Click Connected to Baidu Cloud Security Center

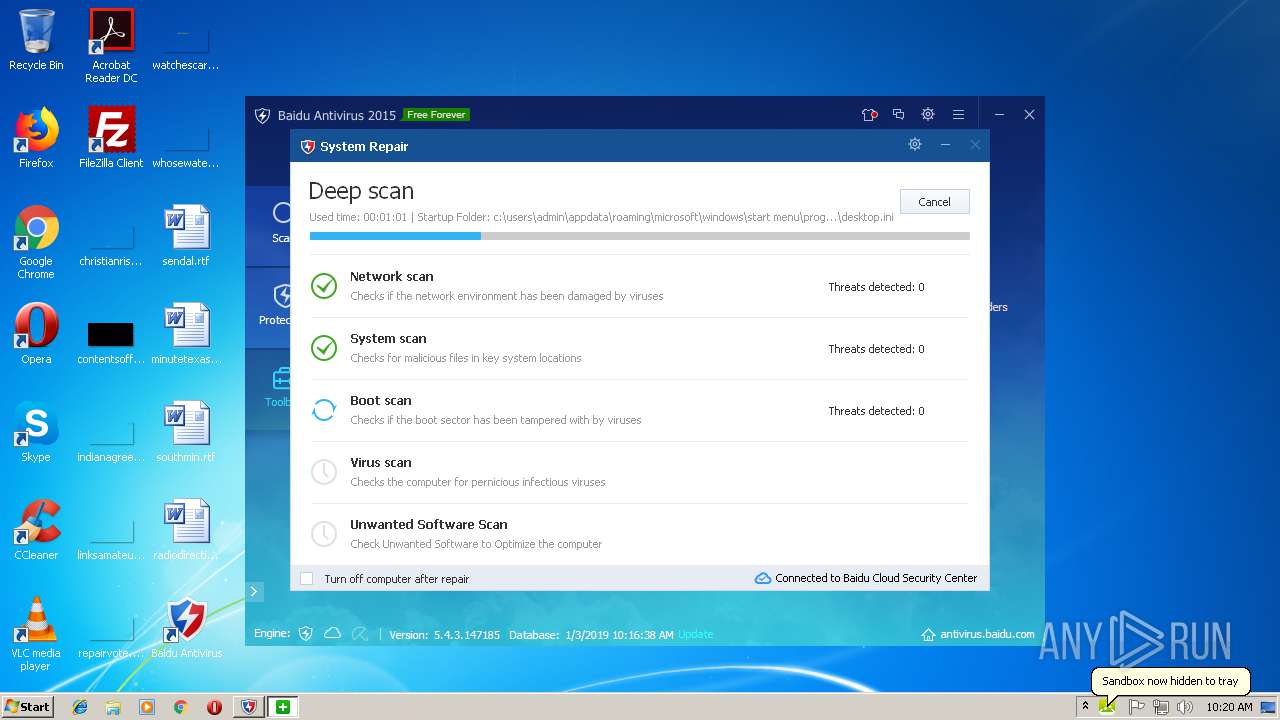[876, 578]
